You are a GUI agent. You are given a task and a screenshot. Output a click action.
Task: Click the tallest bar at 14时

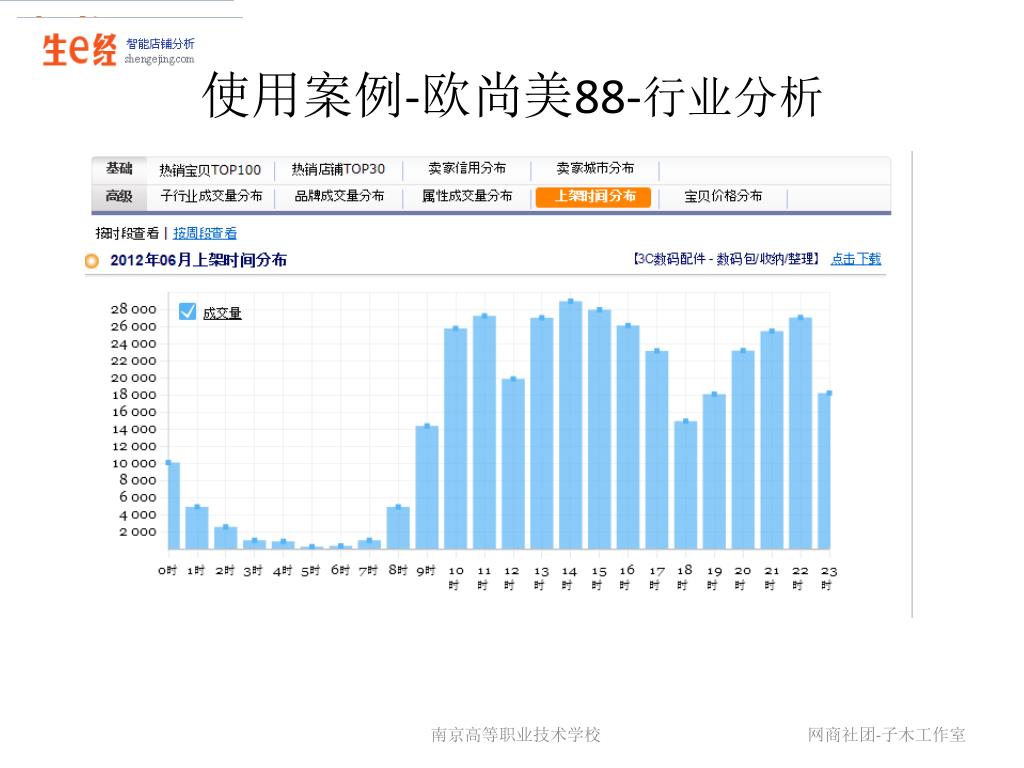click(x=570, y=425)
